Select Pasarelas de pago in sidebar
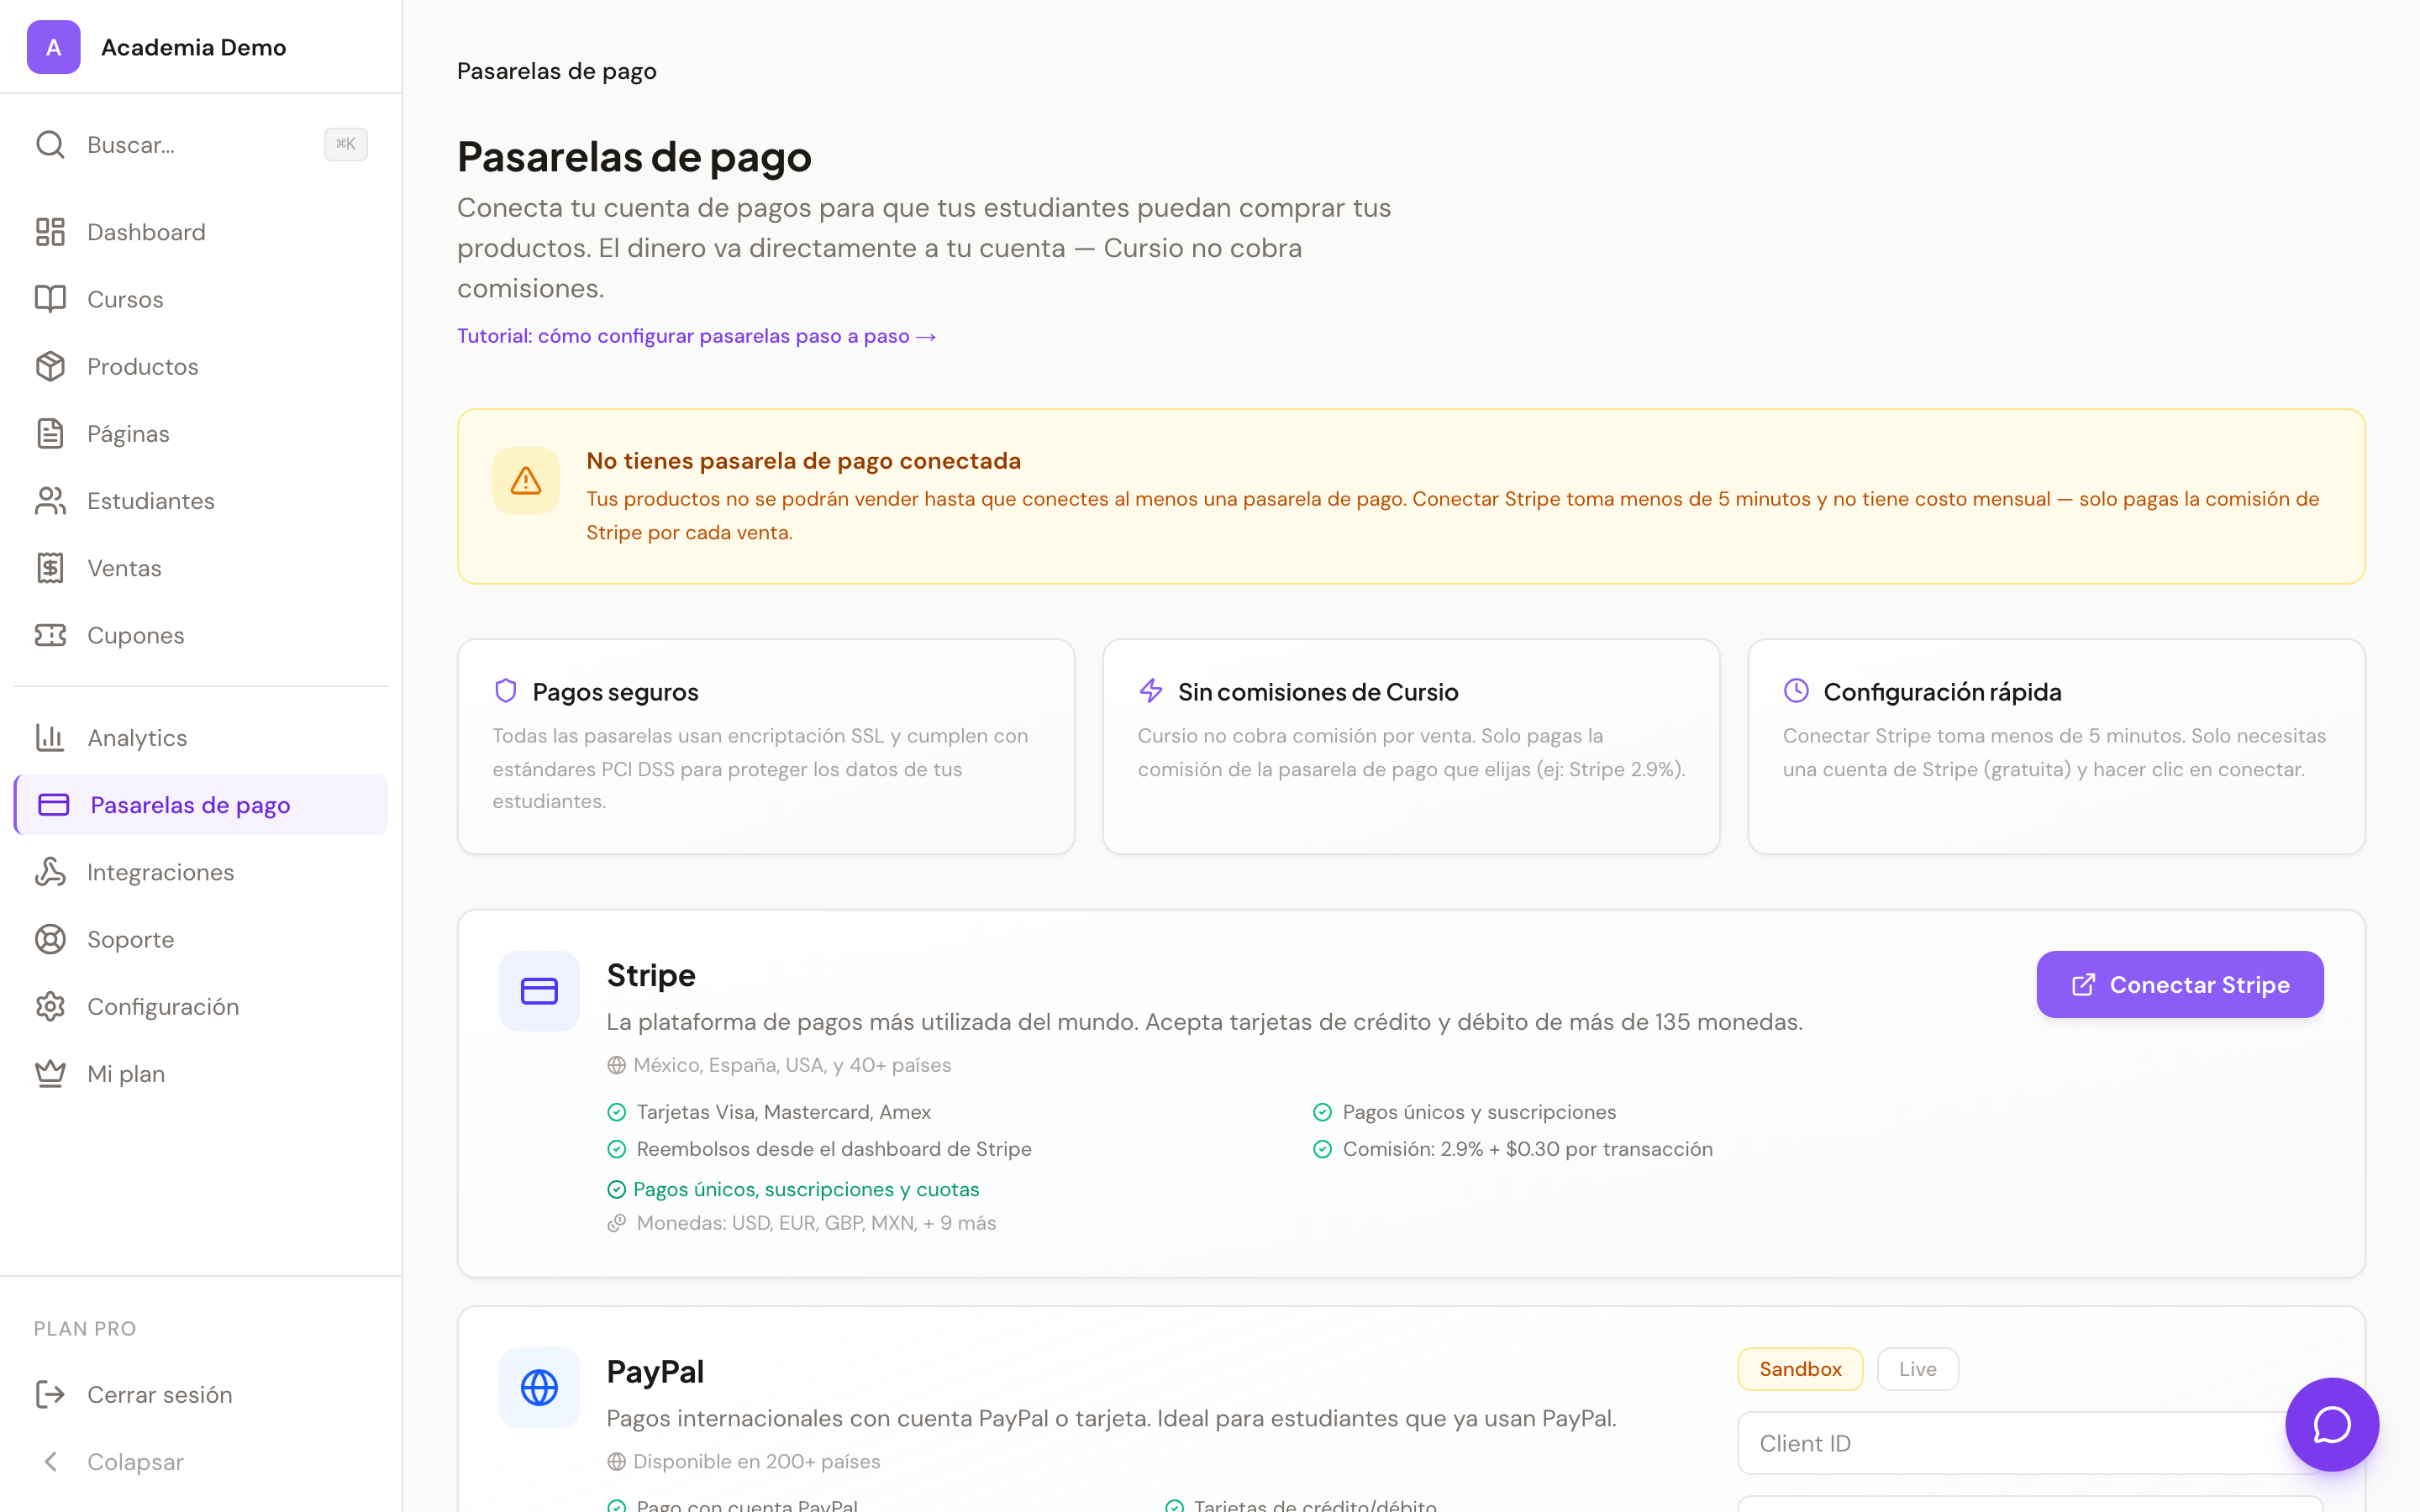The height and width of the screenshot is (1512, 2420). [x=190, y=804]
